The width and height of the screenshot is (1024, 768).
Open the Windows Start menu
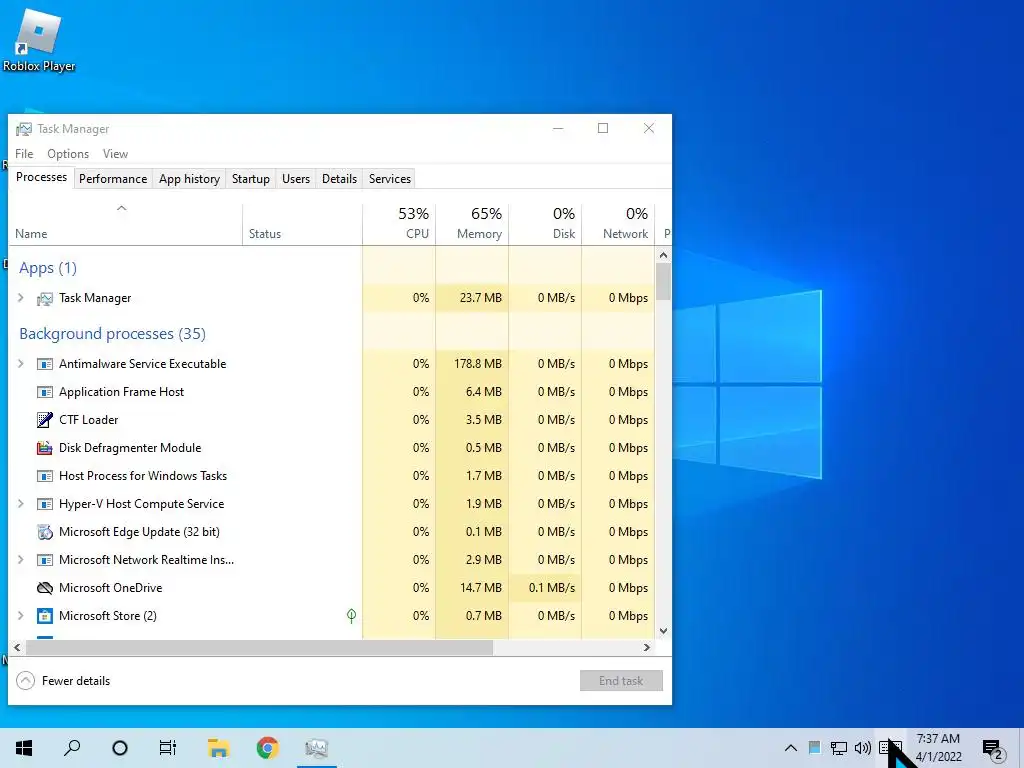pos(24,748)
